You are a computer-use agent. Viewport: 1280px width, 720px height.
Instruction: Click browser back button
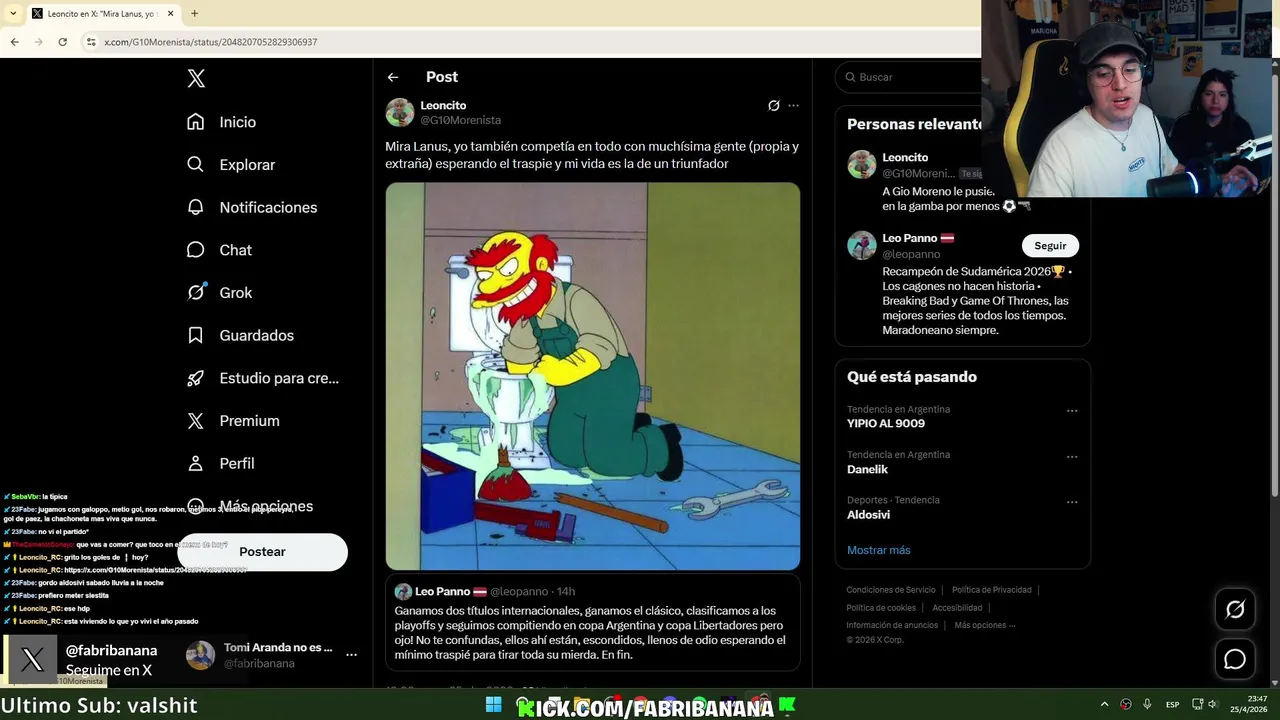[x=14, y=42]
